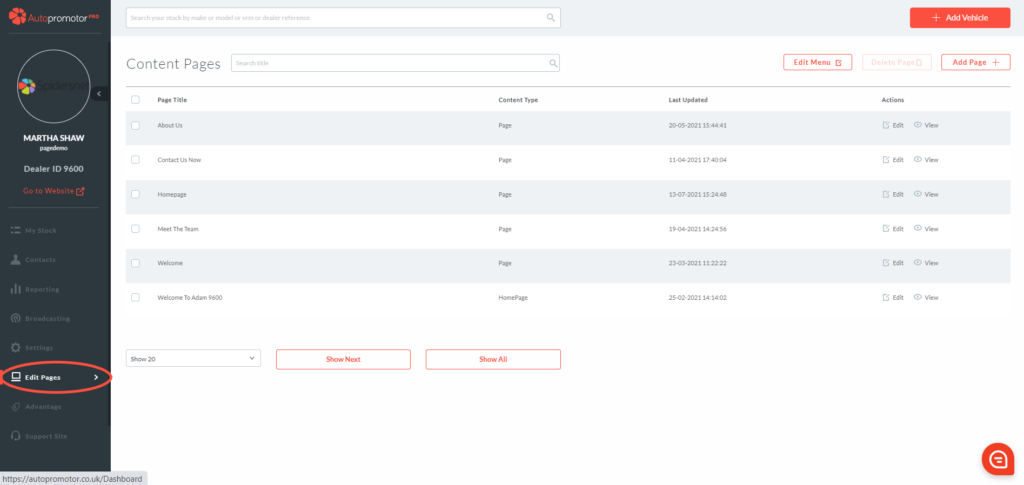
Task: Tick the select-all checkbox in table header
Action: (x=135, y=100)
